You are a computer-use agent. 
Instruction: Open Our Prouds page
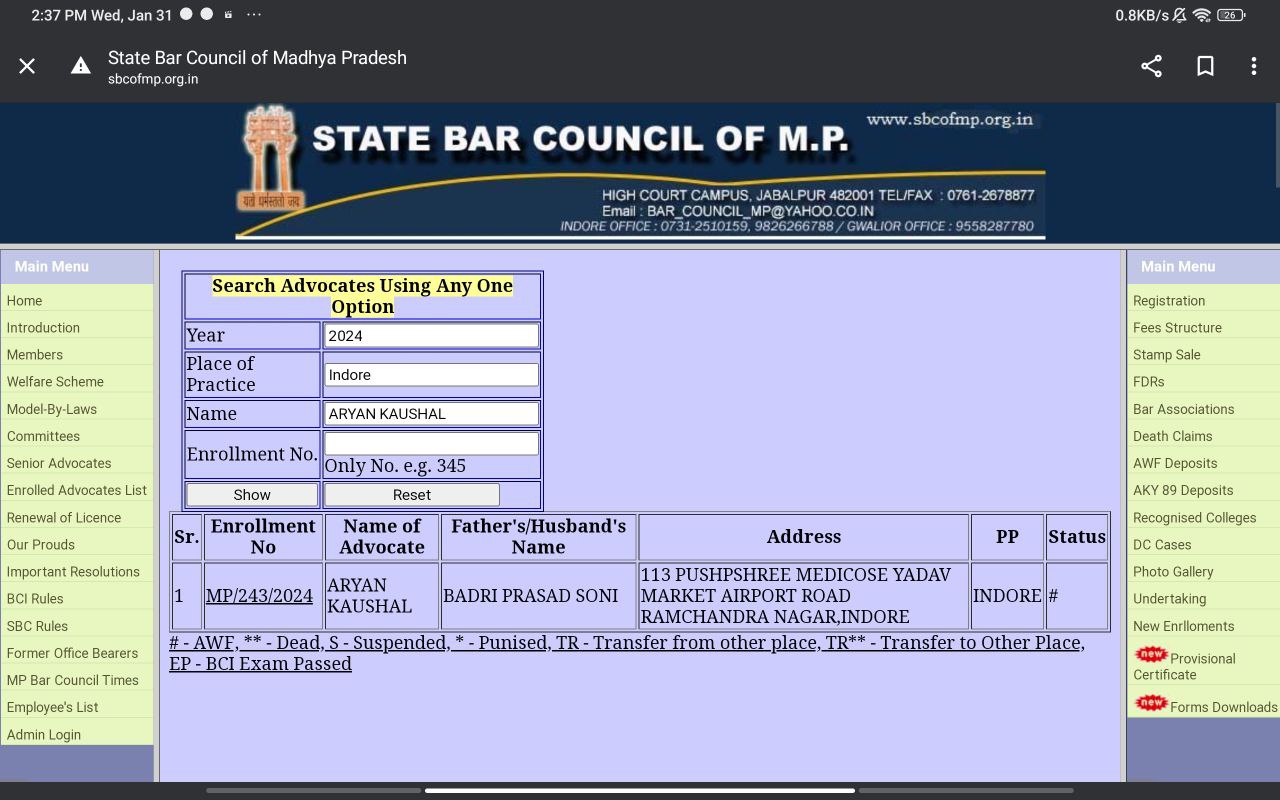click(x=41, y=545)
